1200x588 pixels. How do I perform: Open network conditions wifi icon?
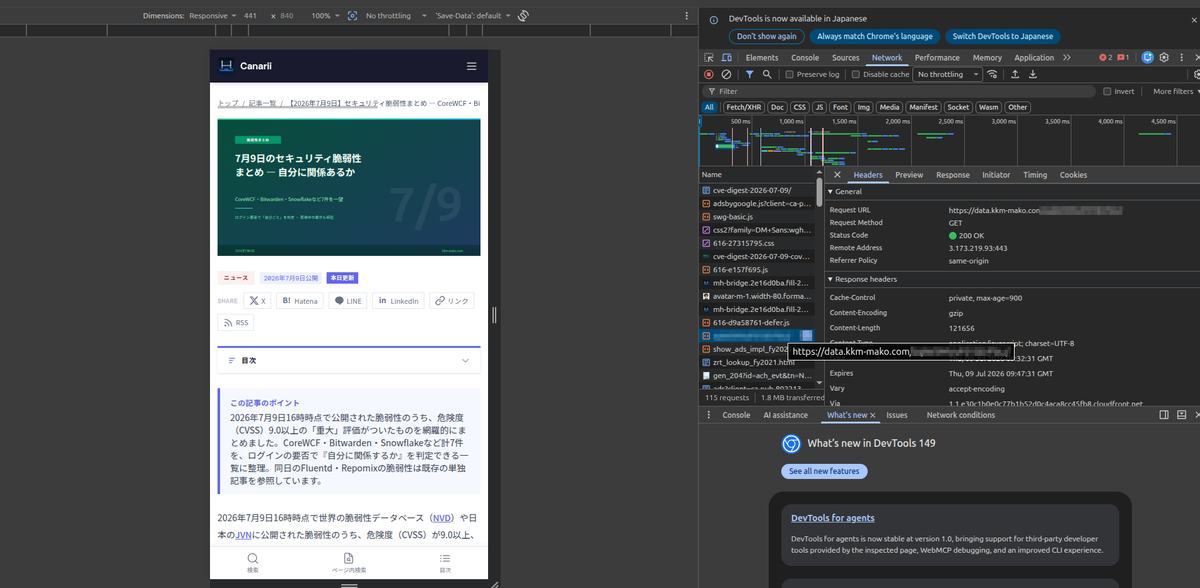(x=993, y=74)
